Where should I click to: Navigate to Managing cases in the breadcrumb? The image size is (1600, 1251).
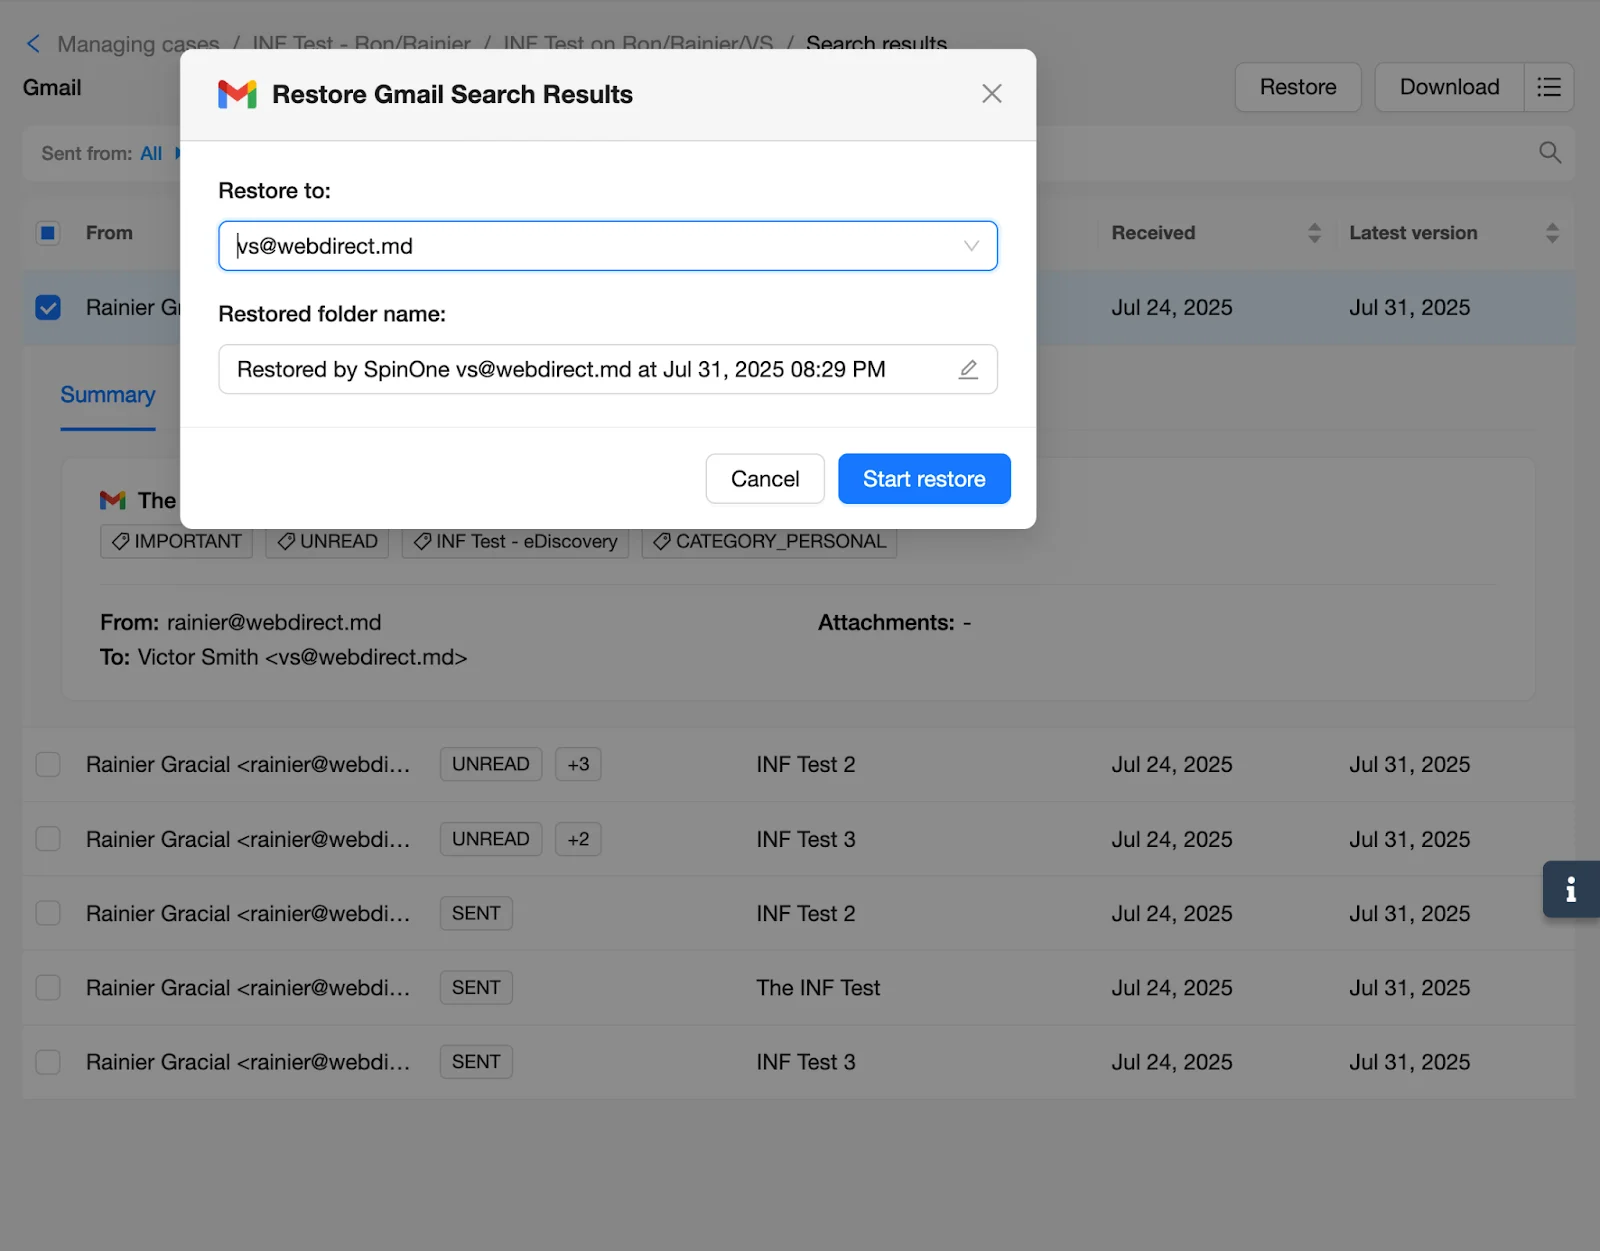[139, 44]
